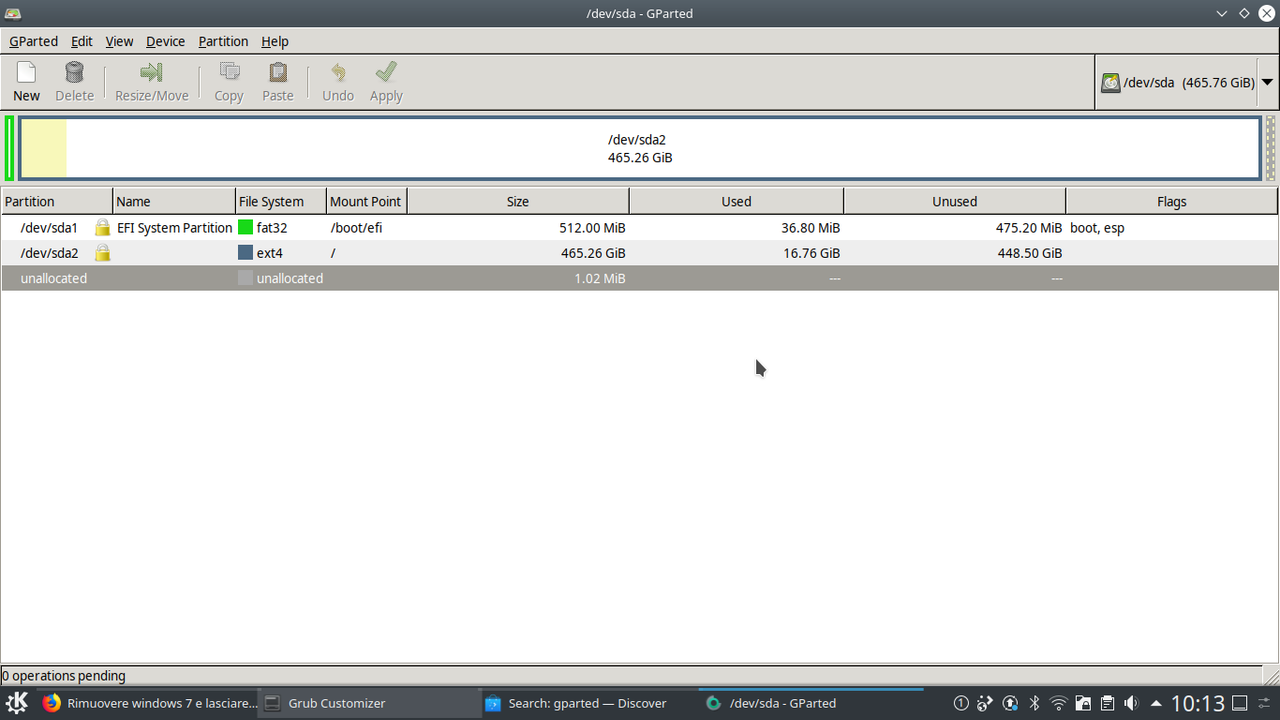Click the Flags column header

click(1172, 201)
